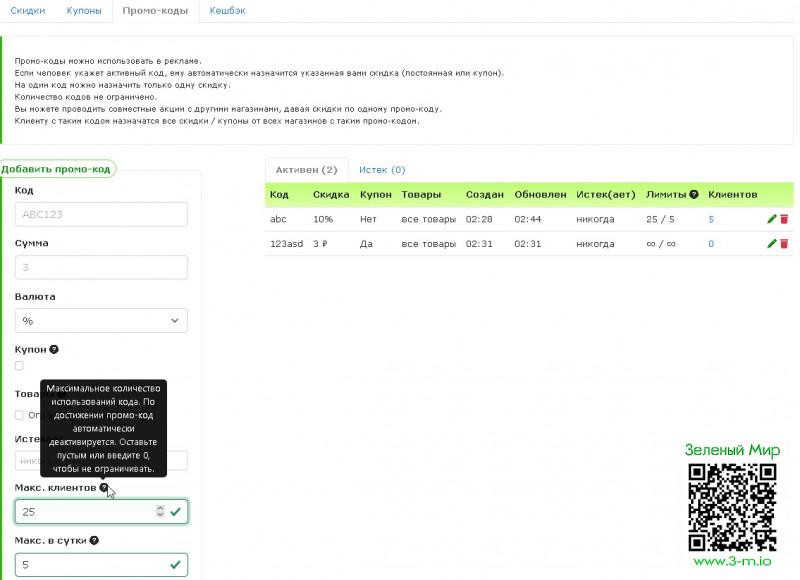800x580 pixels.
Task: Click edit pencil for promo code abc
Action: click(771, 218)
